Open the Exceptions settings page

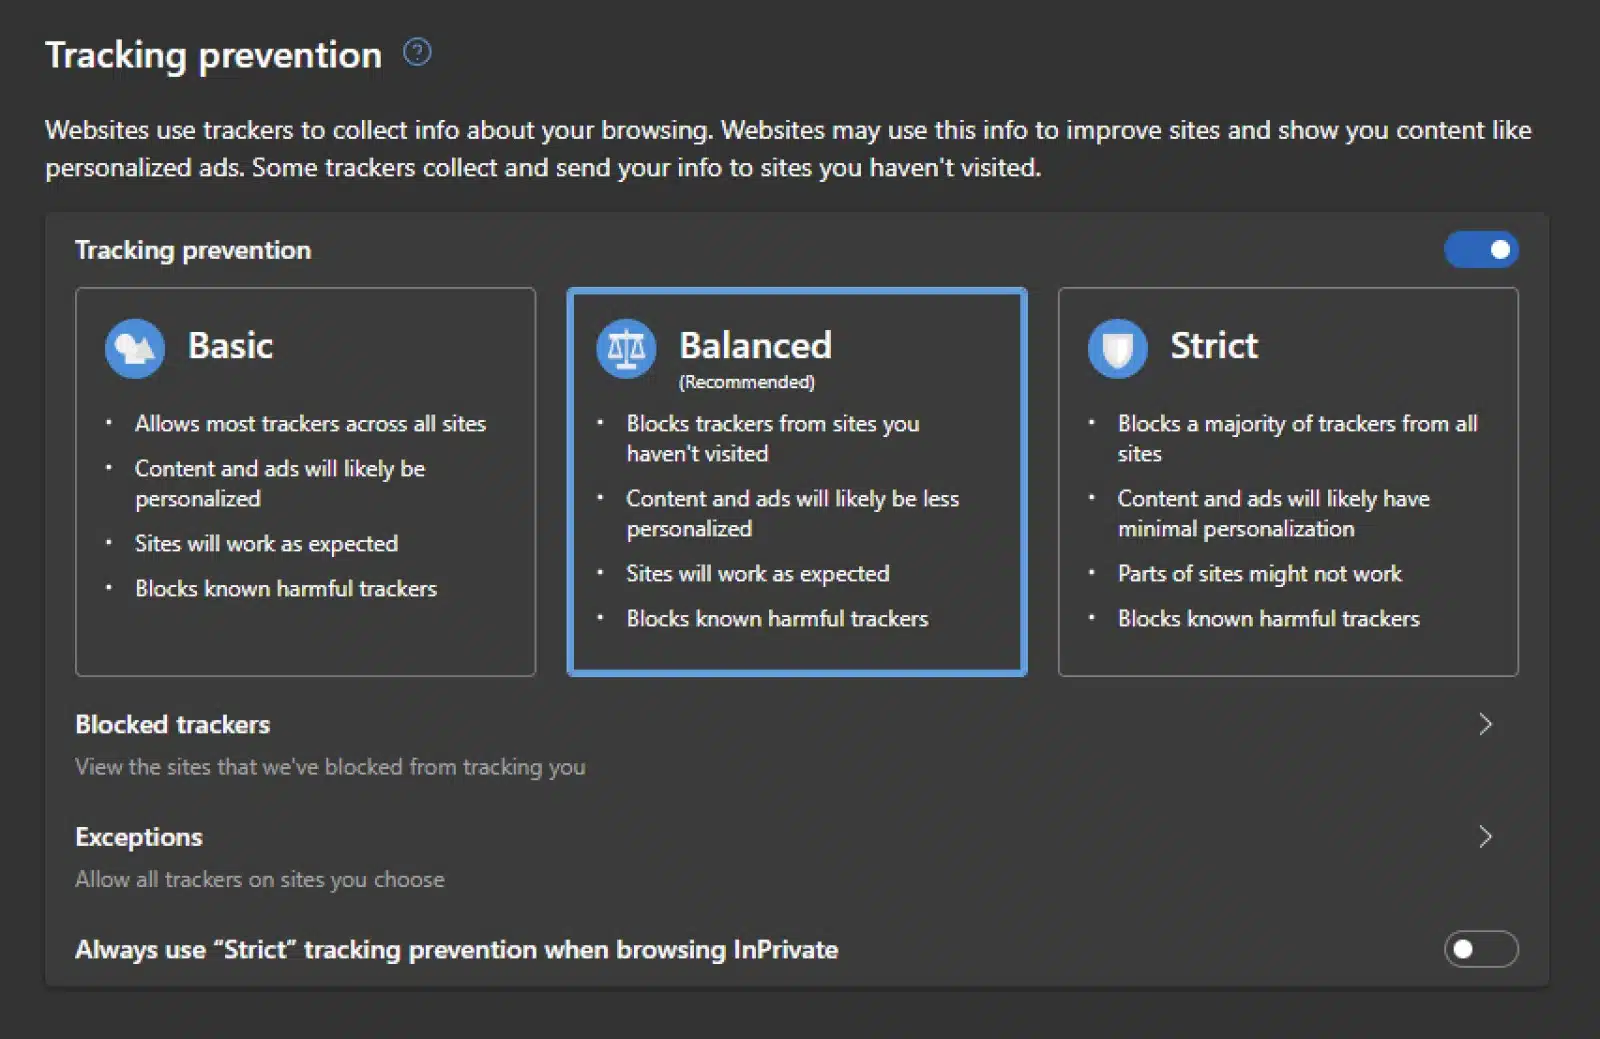pyautogui.click(x=138, y=837)
